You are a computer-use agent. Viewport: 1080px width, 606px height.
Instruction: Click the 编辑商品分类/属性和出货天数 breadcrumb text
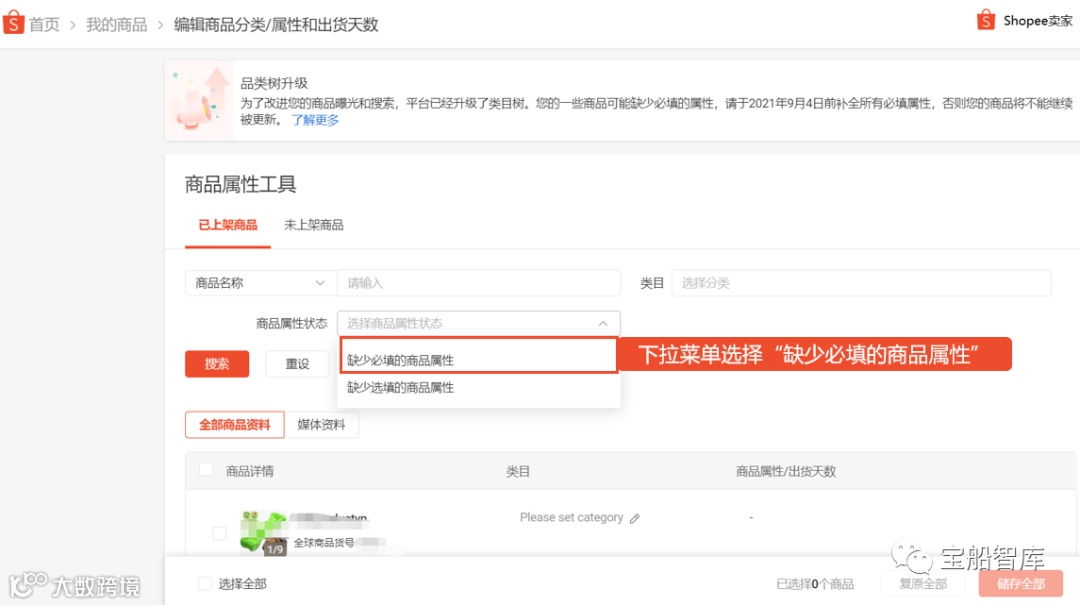[x=276, y=25]
